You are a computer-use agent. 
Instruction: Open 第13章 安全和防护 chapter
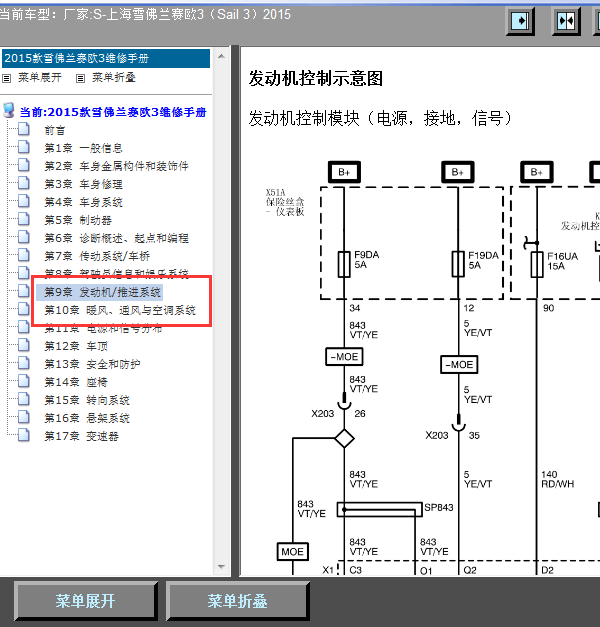[x=92, y=364]
